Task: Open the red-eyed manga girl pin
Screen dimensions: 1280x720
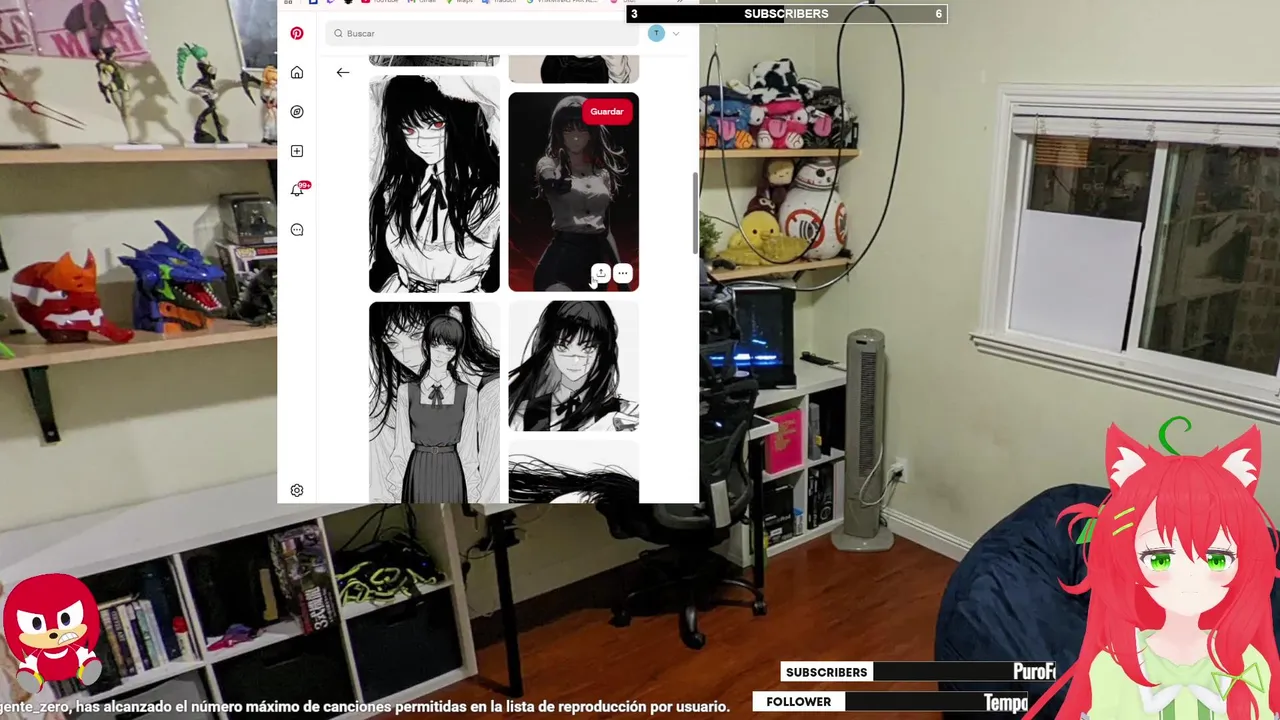Action: coord(434,184)
